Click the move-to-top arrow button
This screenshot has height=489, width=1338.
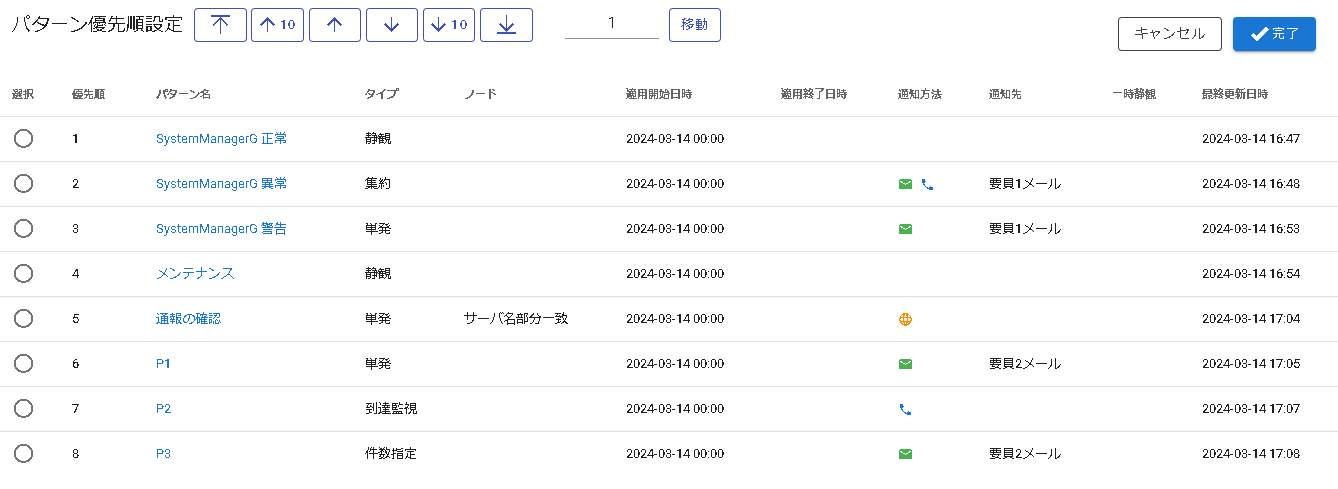click(x=220, y=25)
